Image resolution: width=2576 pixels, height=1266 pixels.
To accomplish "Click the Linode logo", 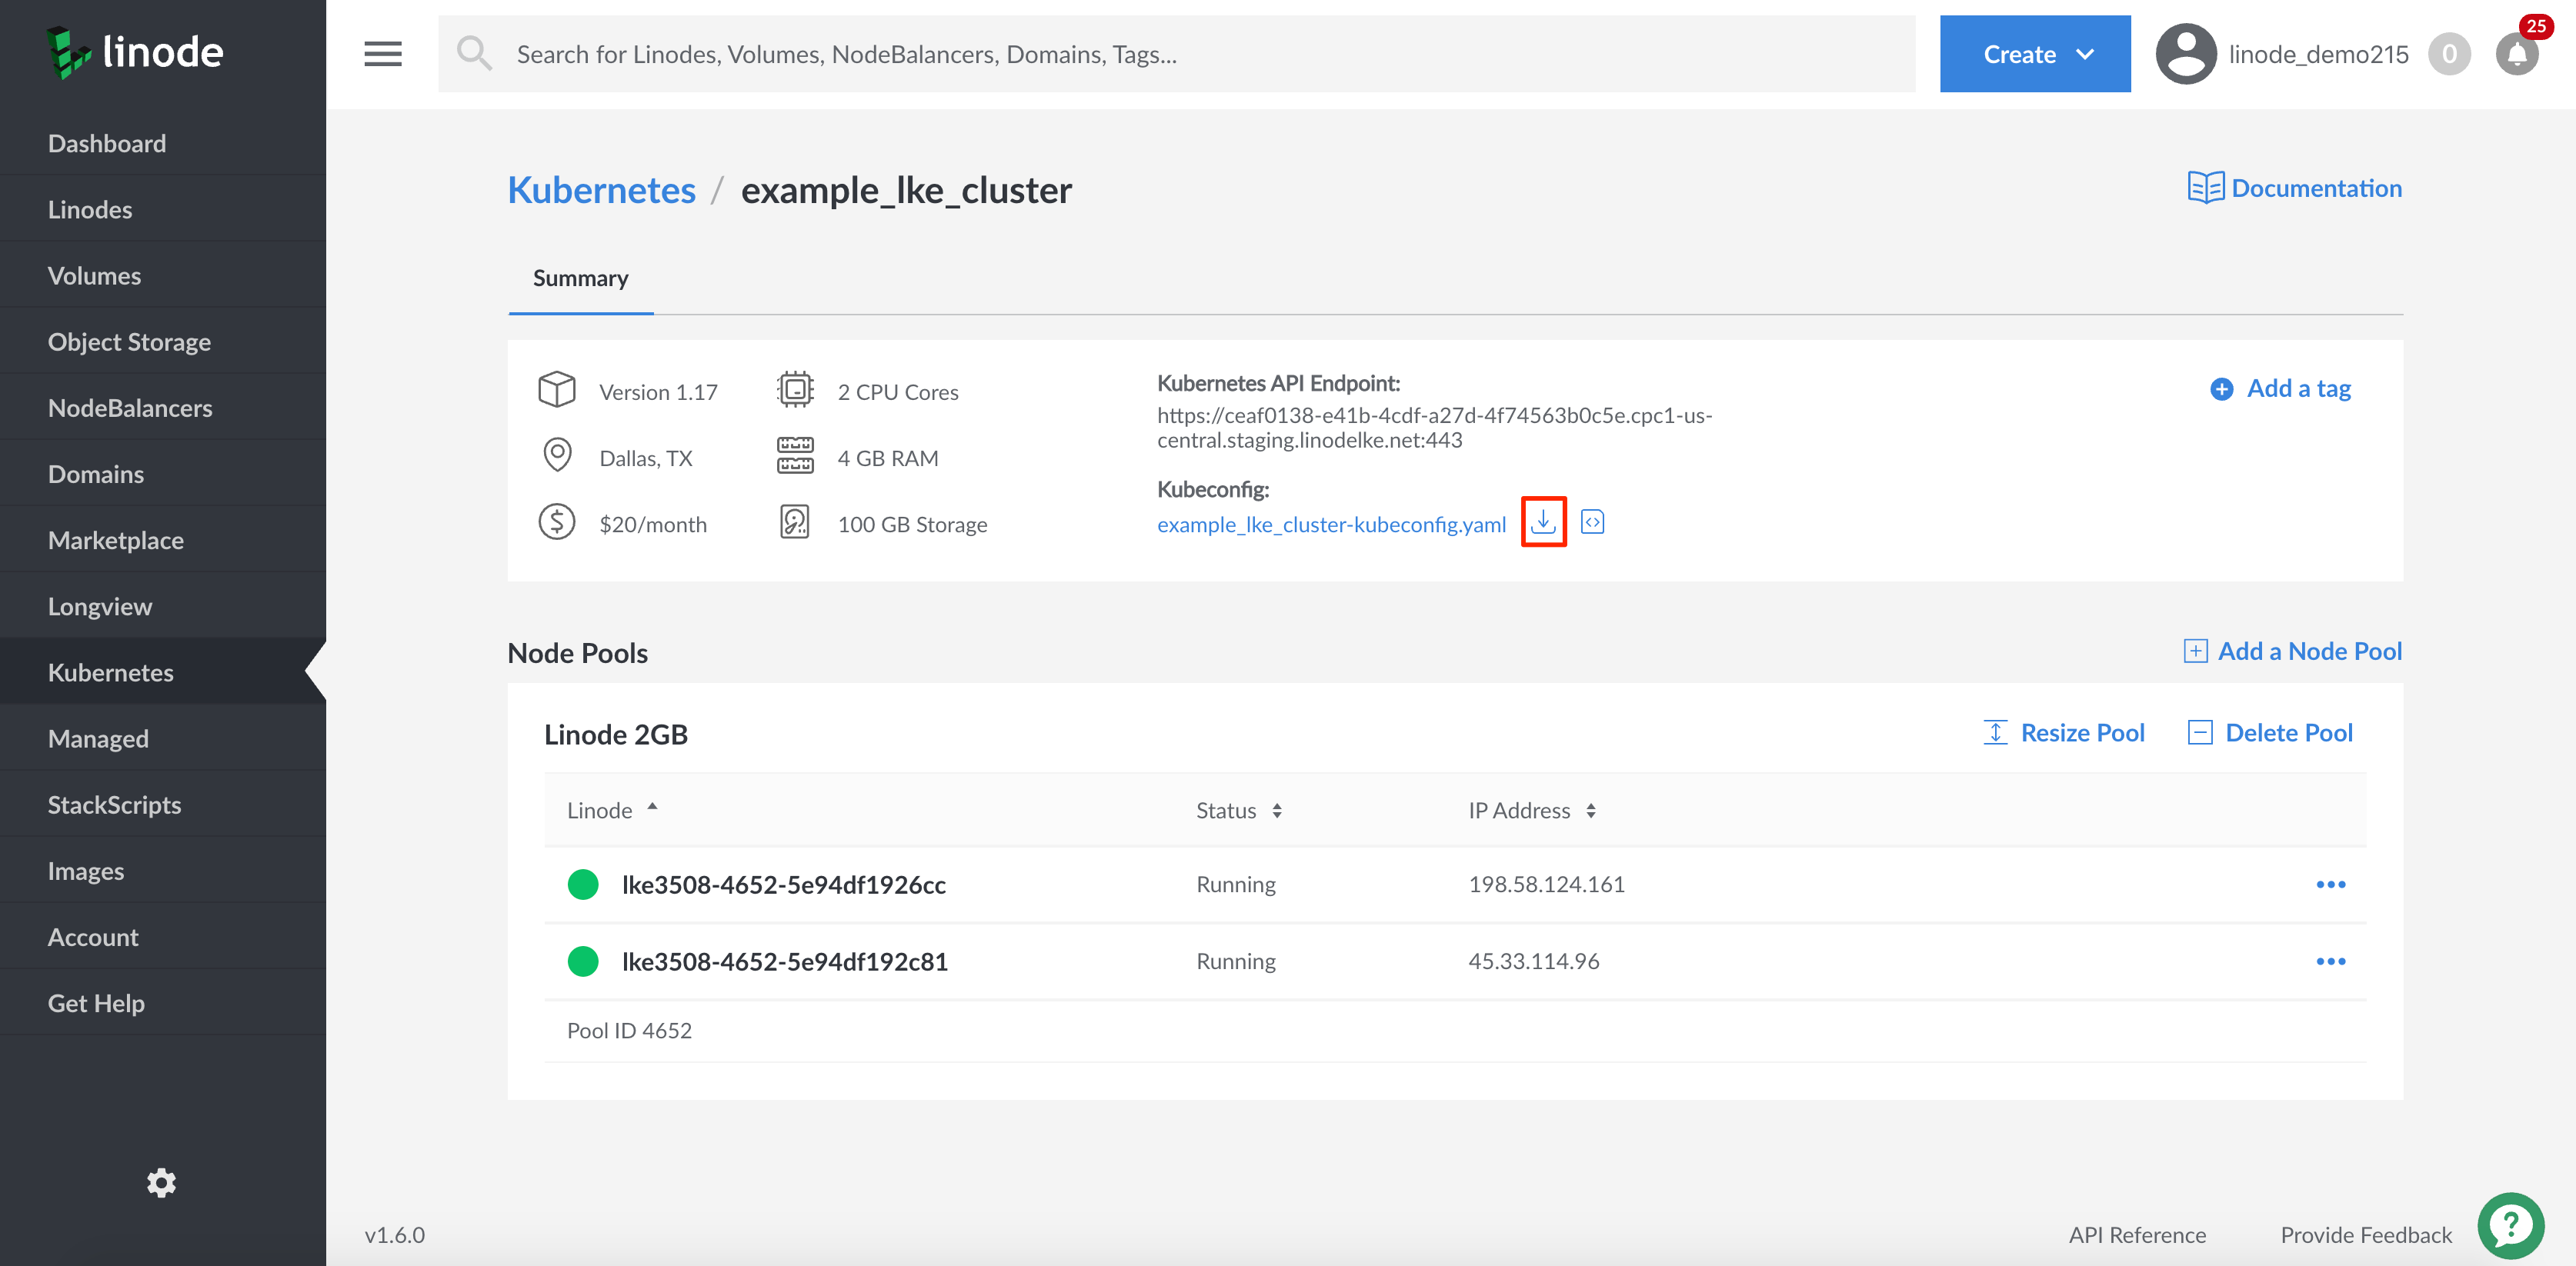I will (x=135, y=52).
